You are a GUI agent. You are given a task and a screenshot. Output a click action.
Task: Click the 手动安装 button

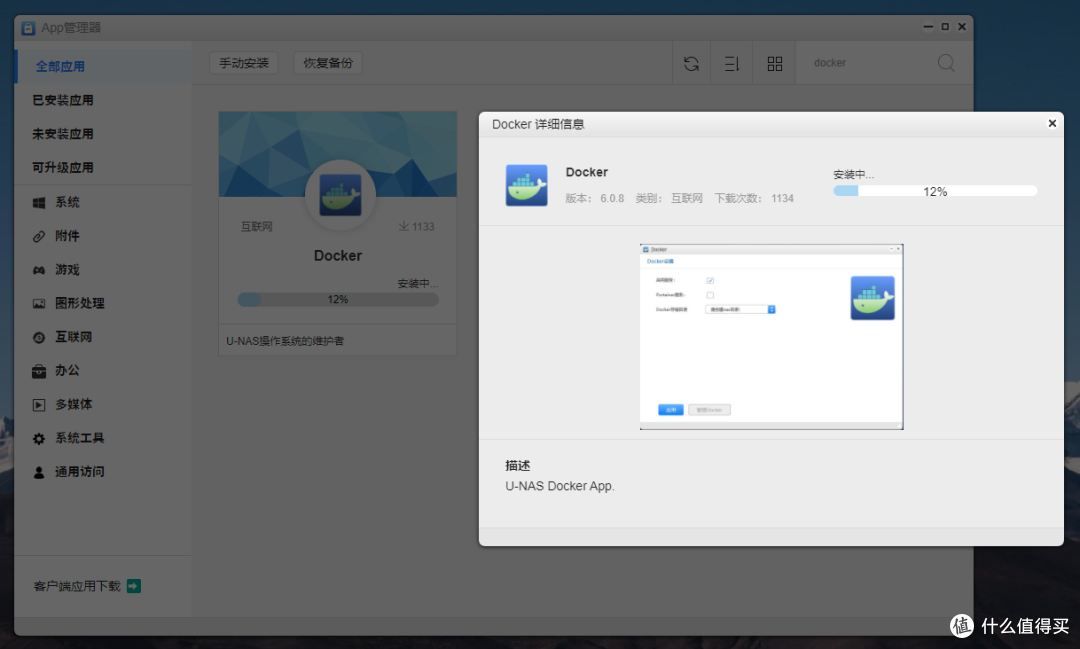pos(244,63)
